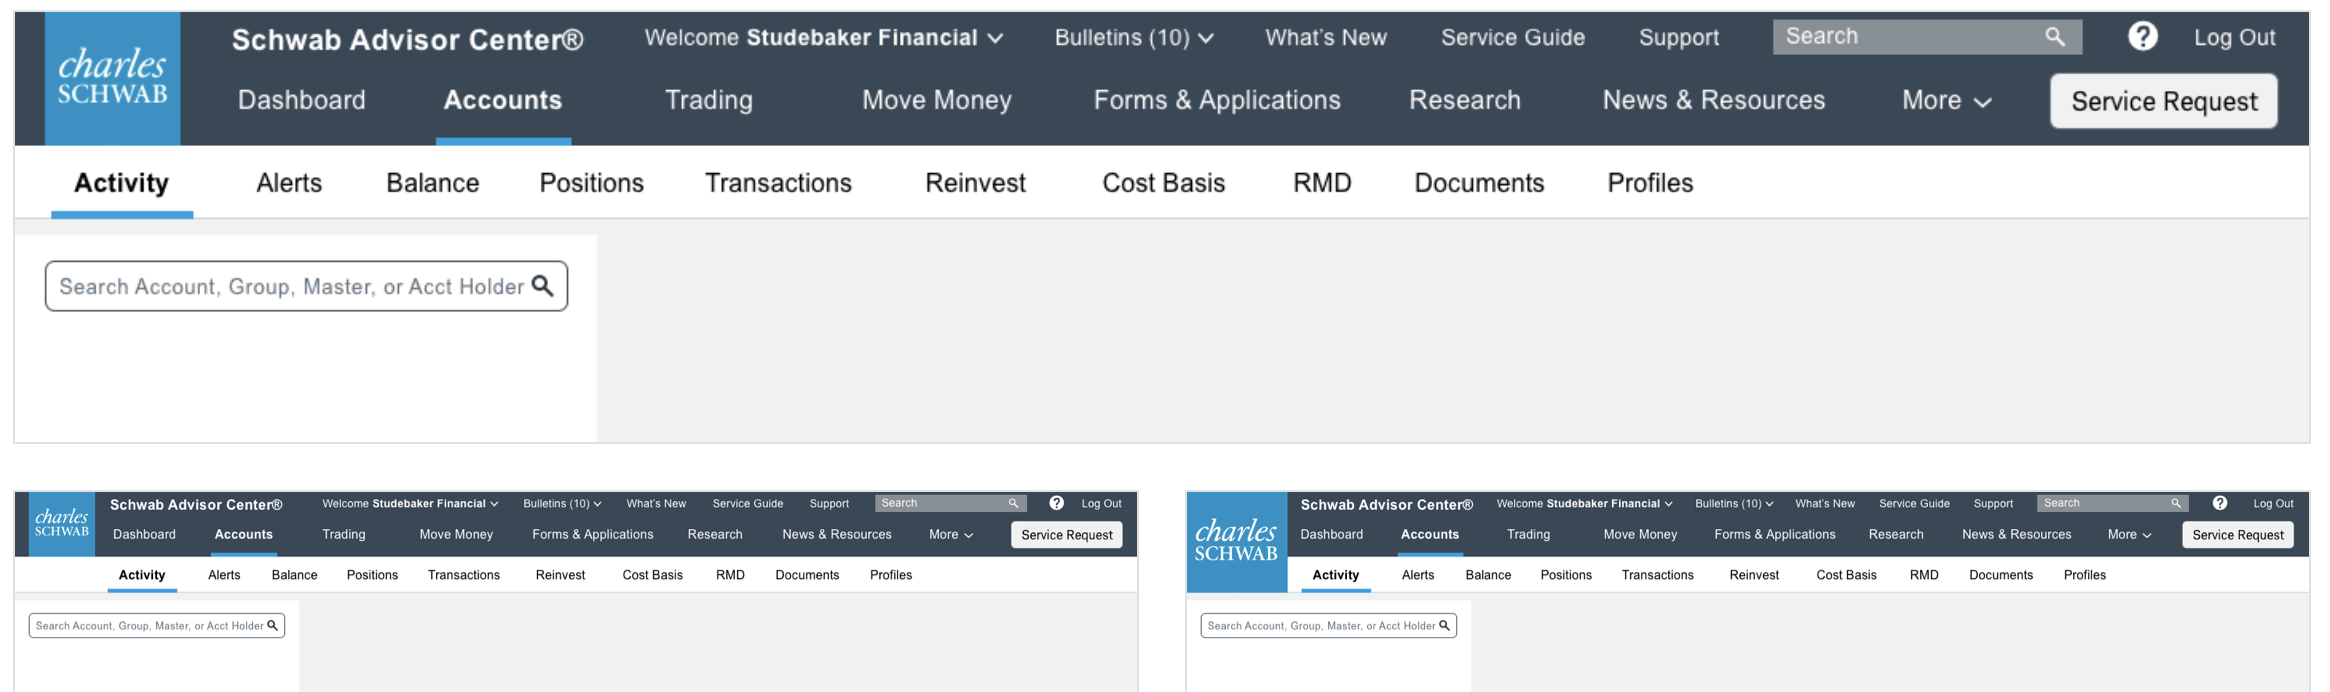The height and width of the screenshot is (692, 2330).
Task: Go to Trading in the large top navigation
Action: coord(709,100)
